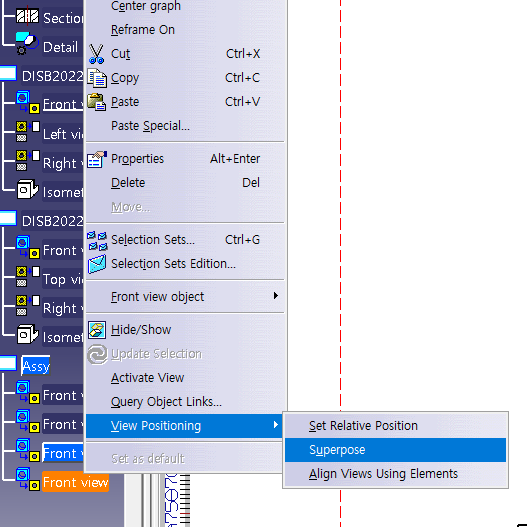
Task: Click Front view icon directly above Top view
Action: point(28,247)
